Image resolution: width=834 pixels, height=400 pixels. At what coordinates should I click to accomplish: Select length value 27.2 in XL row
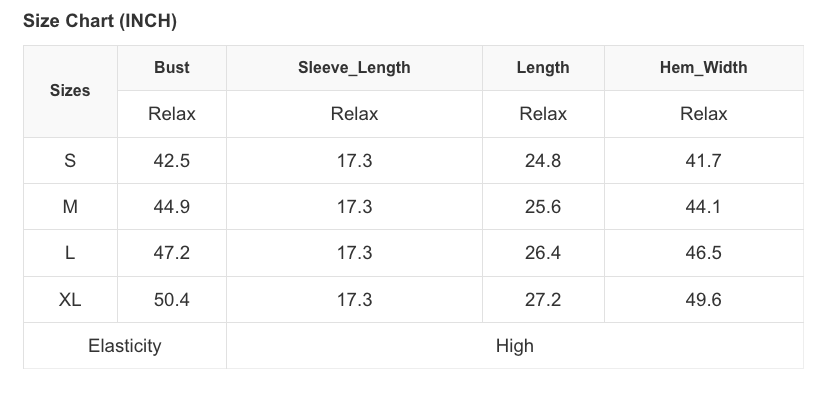coord(543,300)
